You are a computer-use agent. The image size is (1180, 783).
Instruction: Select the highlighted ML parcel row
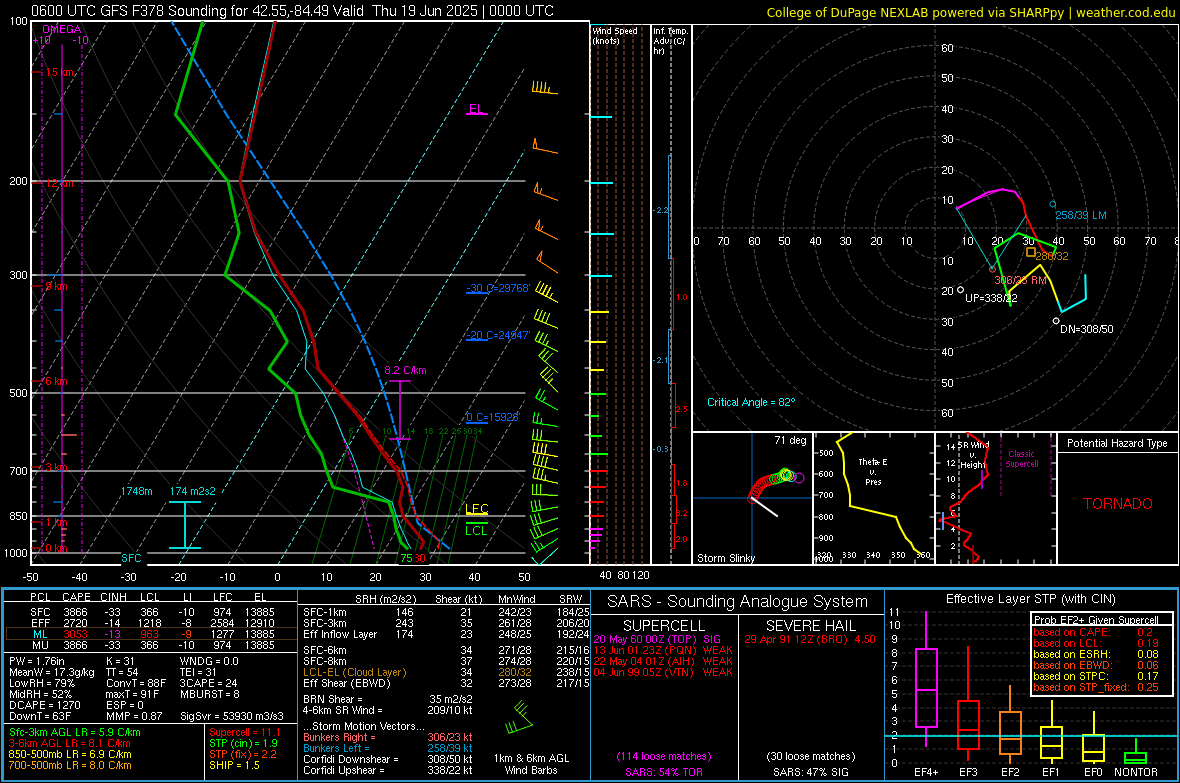(151, 634)
